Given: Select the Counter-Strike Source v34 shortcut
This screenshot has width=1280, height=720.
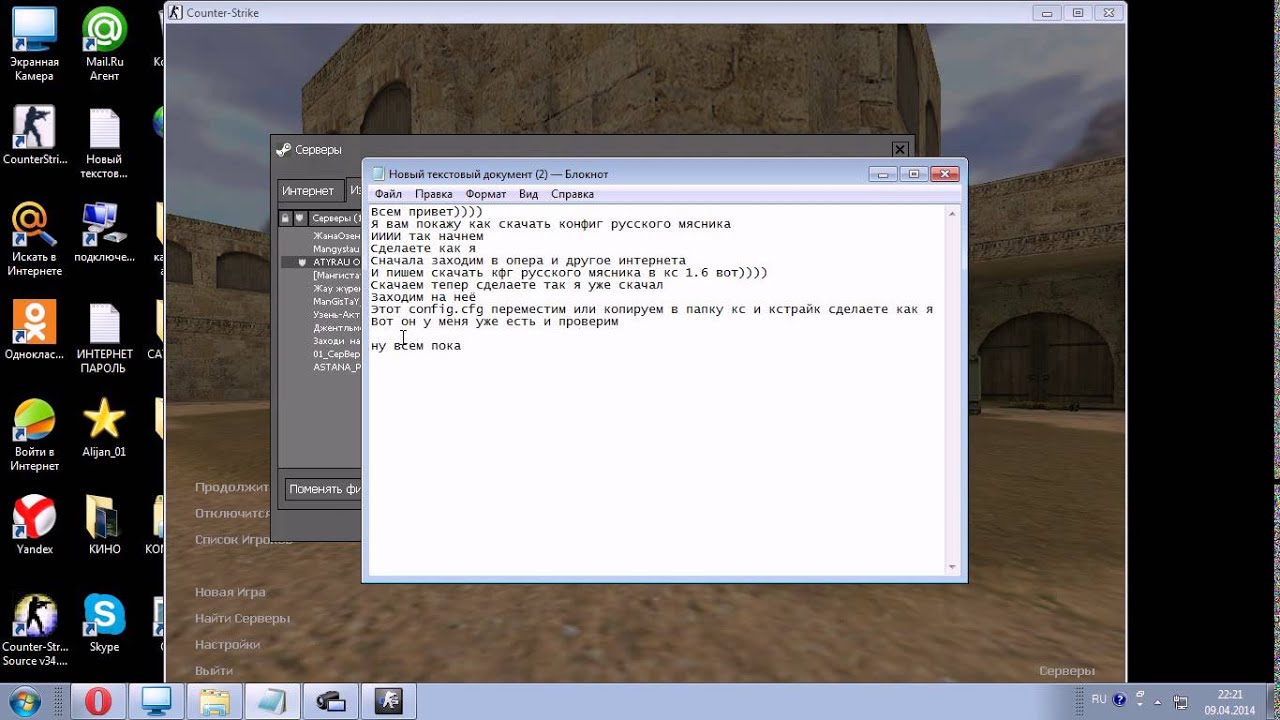Looking at the screenshot, I should coord(34,630).
